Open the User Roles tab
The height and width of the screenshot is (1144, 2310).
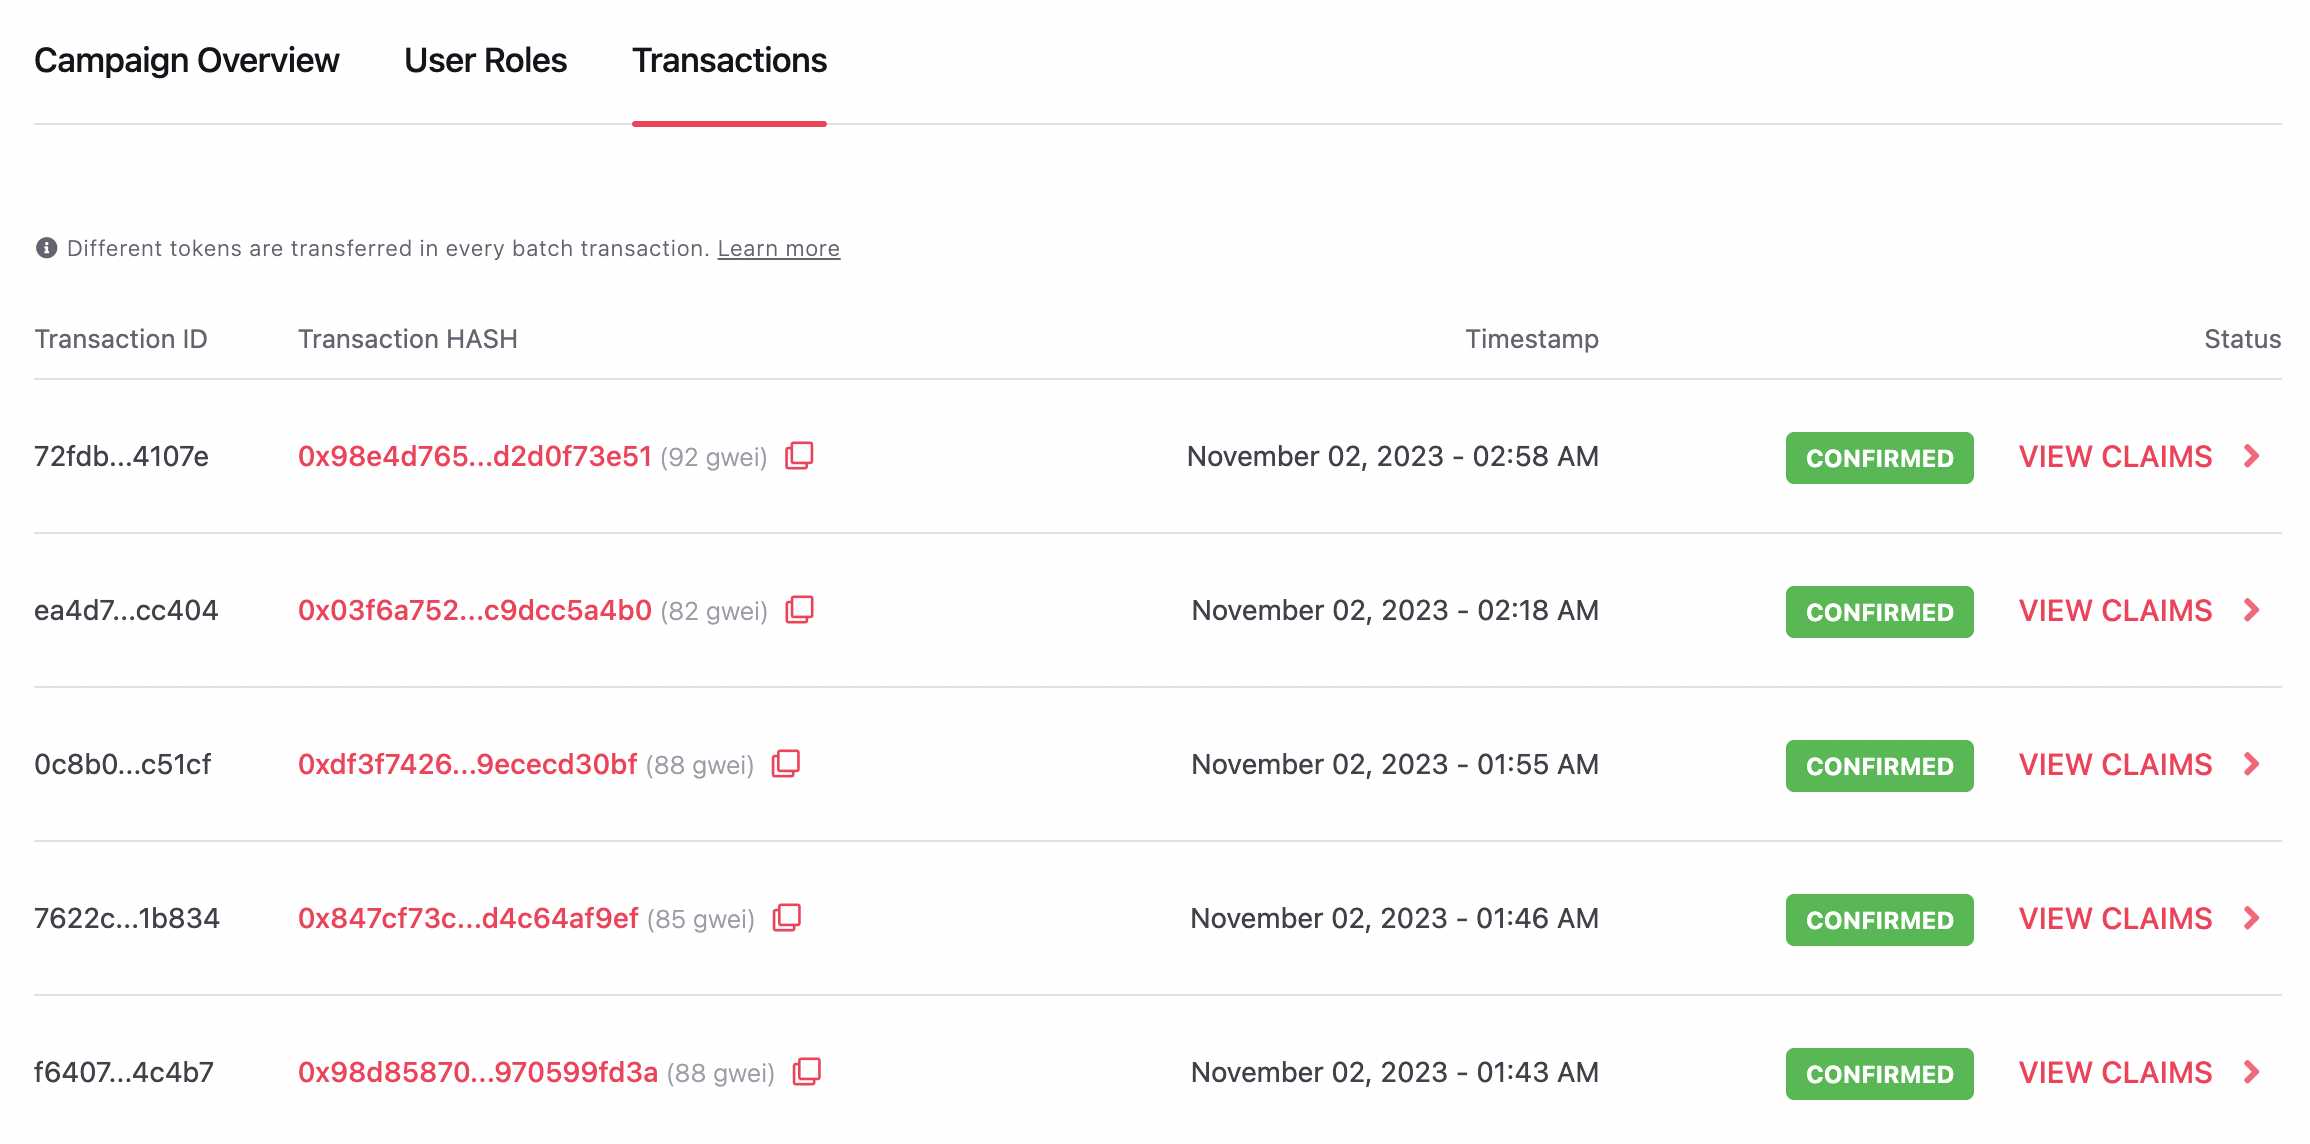[484, 61]
